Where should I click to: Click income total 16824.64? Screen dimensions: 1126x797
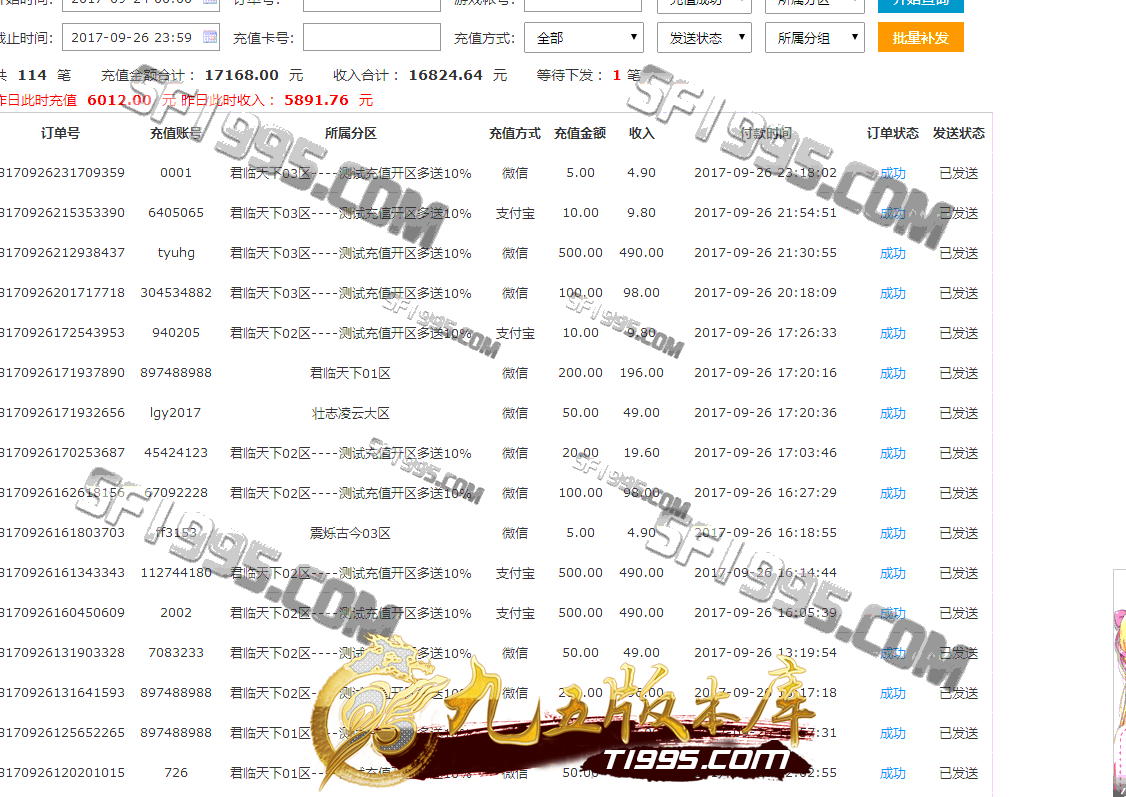click(445, 75)
